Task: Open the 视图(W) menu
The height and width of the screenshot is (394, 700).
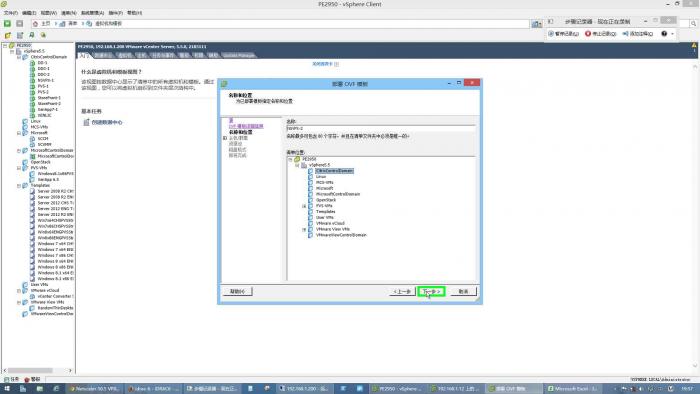Action: (x=49, y=13)
